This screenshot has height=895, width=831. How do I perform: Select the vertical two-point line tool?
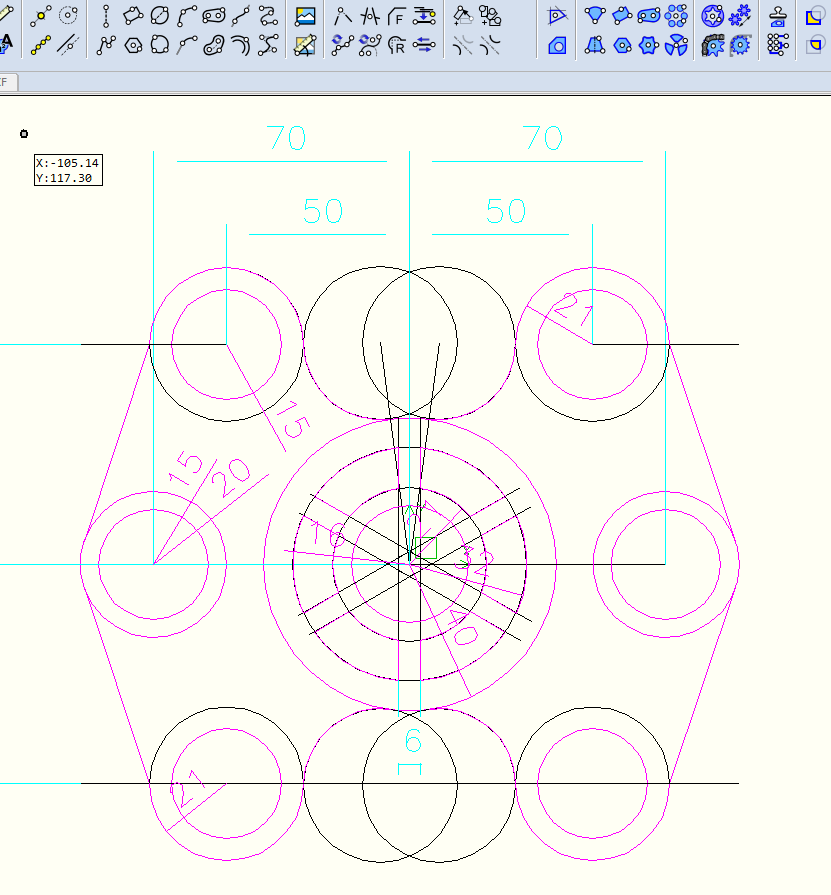[x=106, y=16]
